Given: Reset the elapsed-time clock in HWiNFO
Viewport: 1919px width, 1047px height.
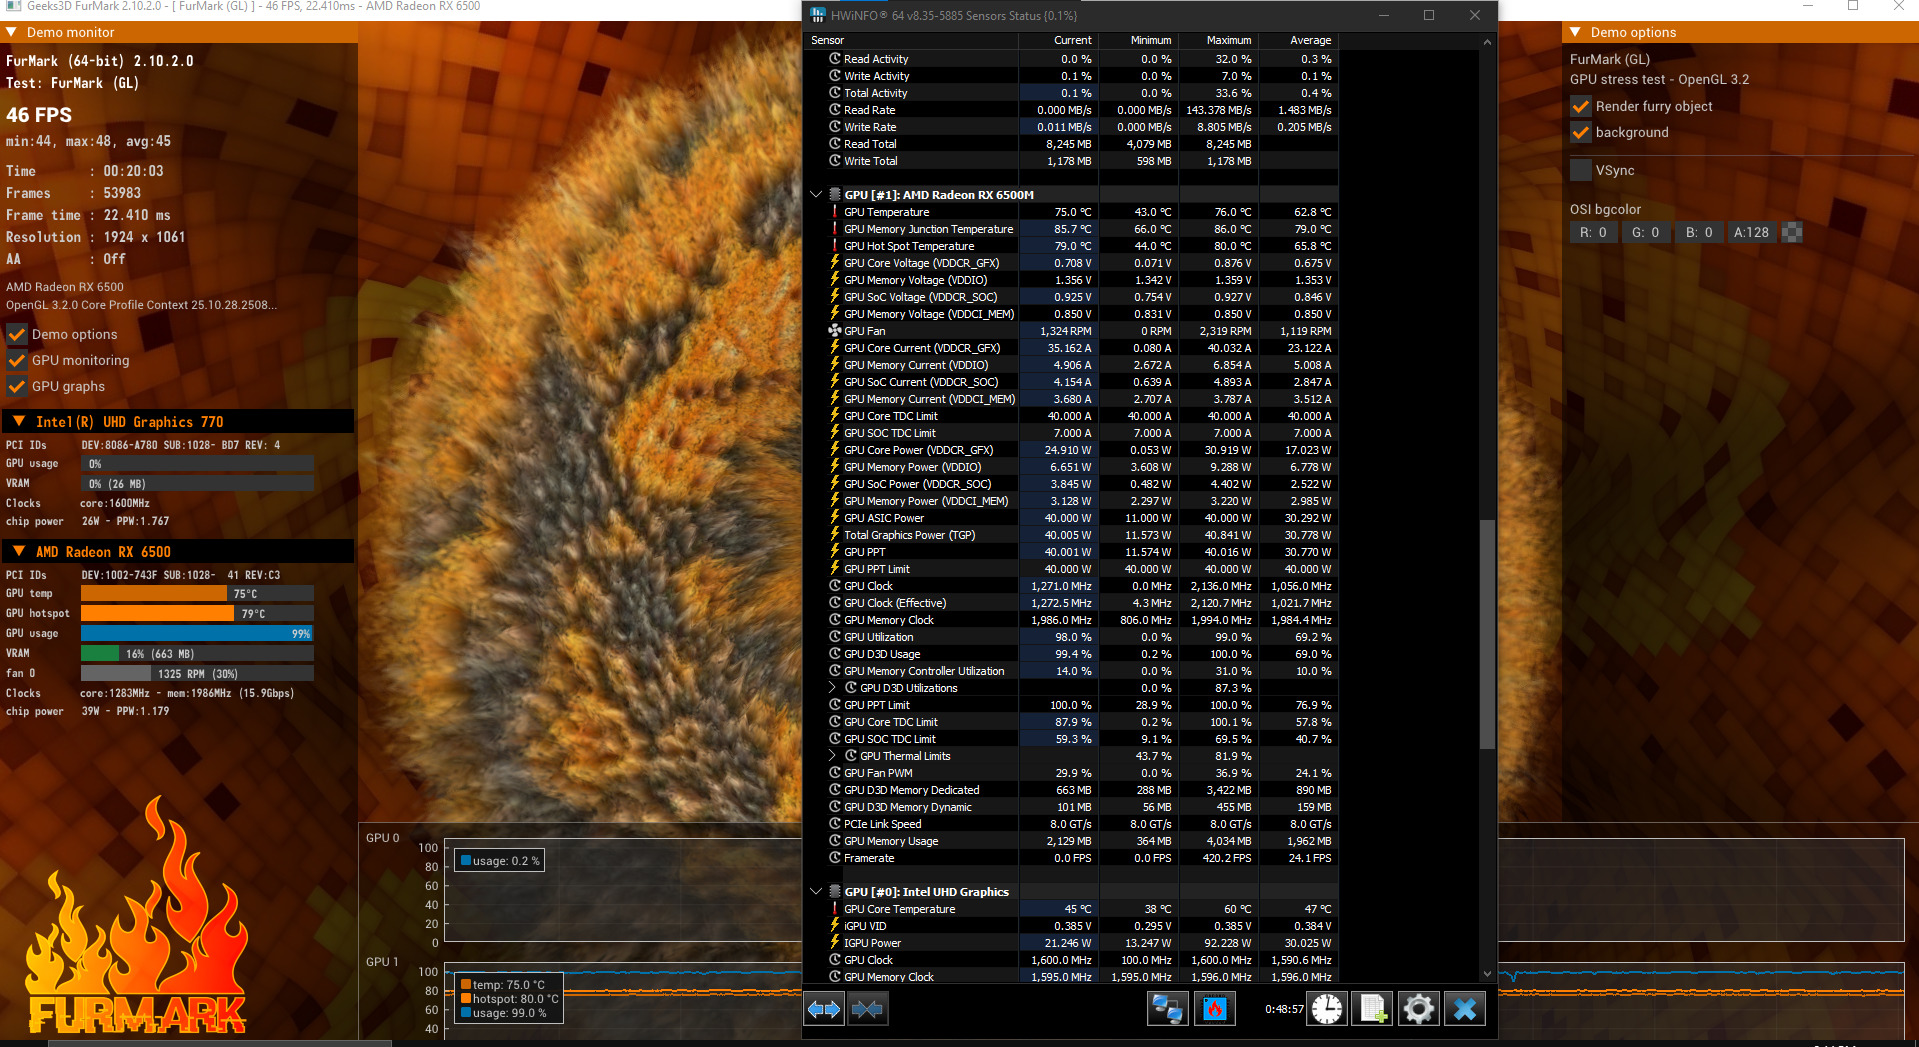Looking at the screenshot, I should coord(1327,1009).
